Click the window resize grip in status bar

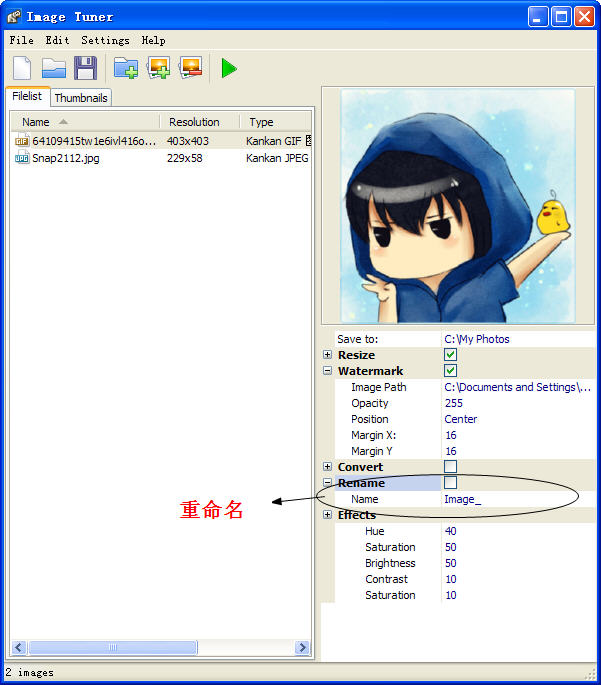[590, 674]
